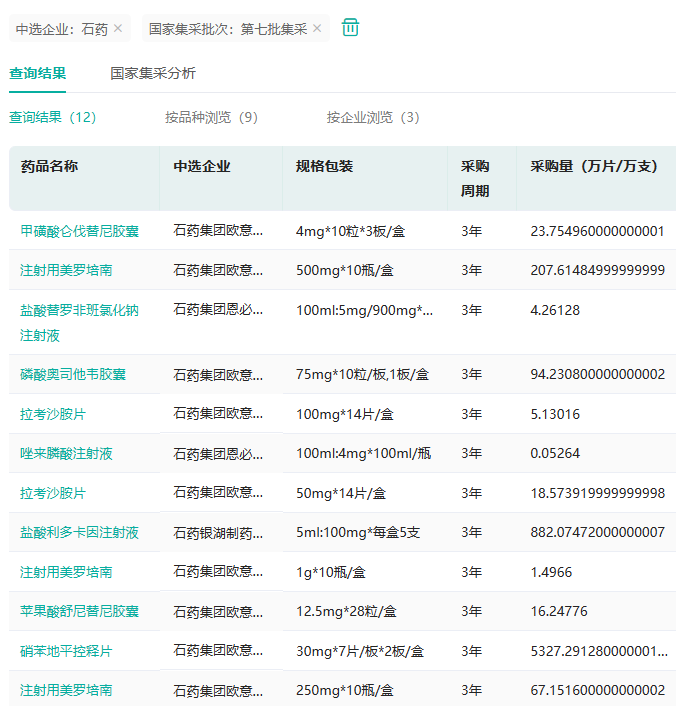The width and height of the screenshot is (676, 706).
Task: Click the 采购量（万片/万支）column header
Action: (594, 166)
